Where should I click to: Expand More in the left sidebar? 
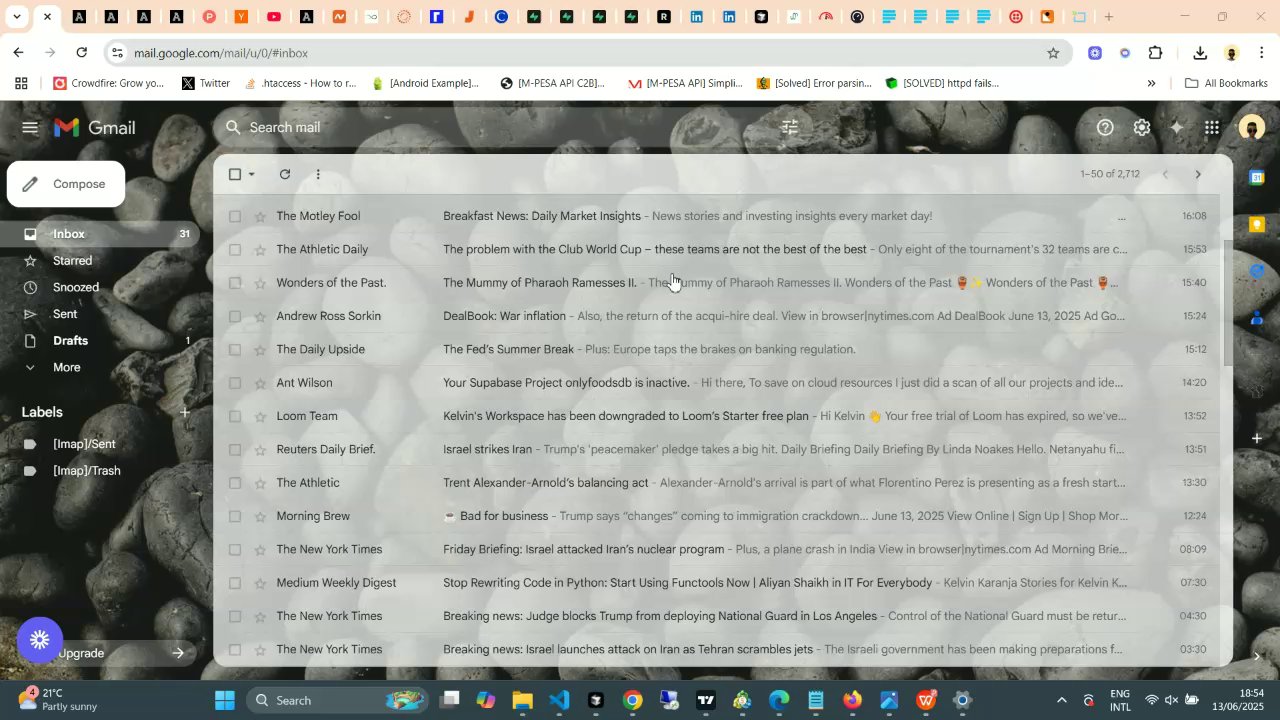pyautogui.click(x=67, y=367)
